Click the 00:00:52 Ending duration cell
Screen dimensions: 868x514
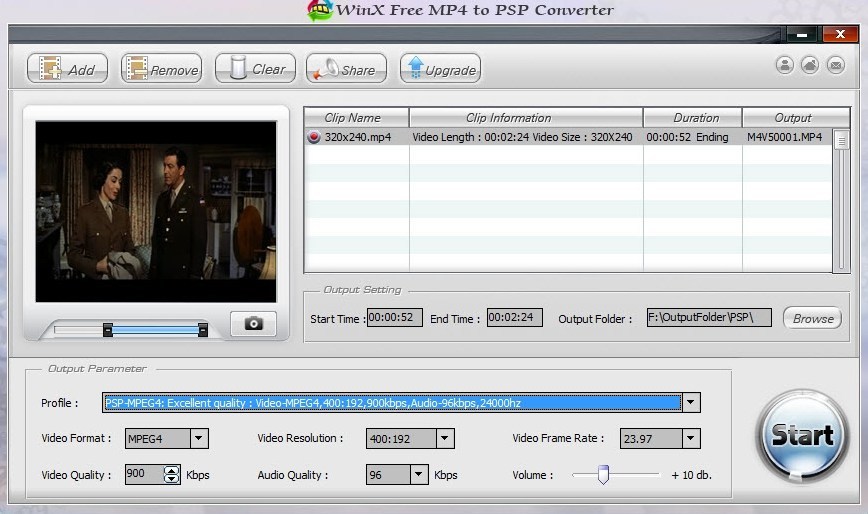(x=687, y=137)
